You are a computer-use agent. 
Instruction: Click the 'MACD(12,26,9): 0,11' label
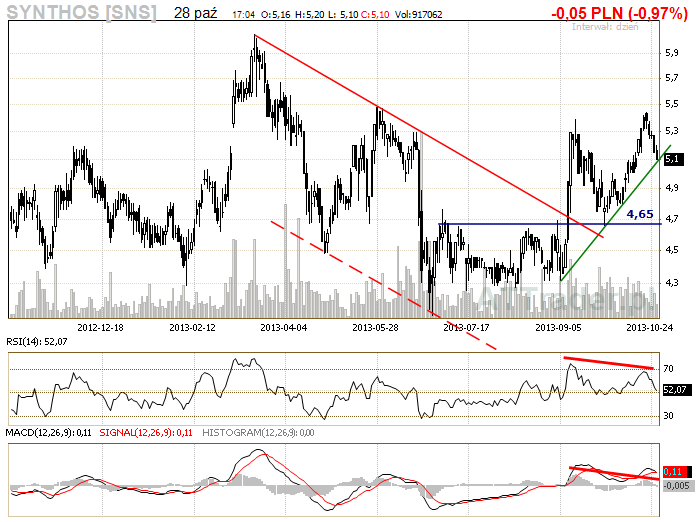point(48,433)
